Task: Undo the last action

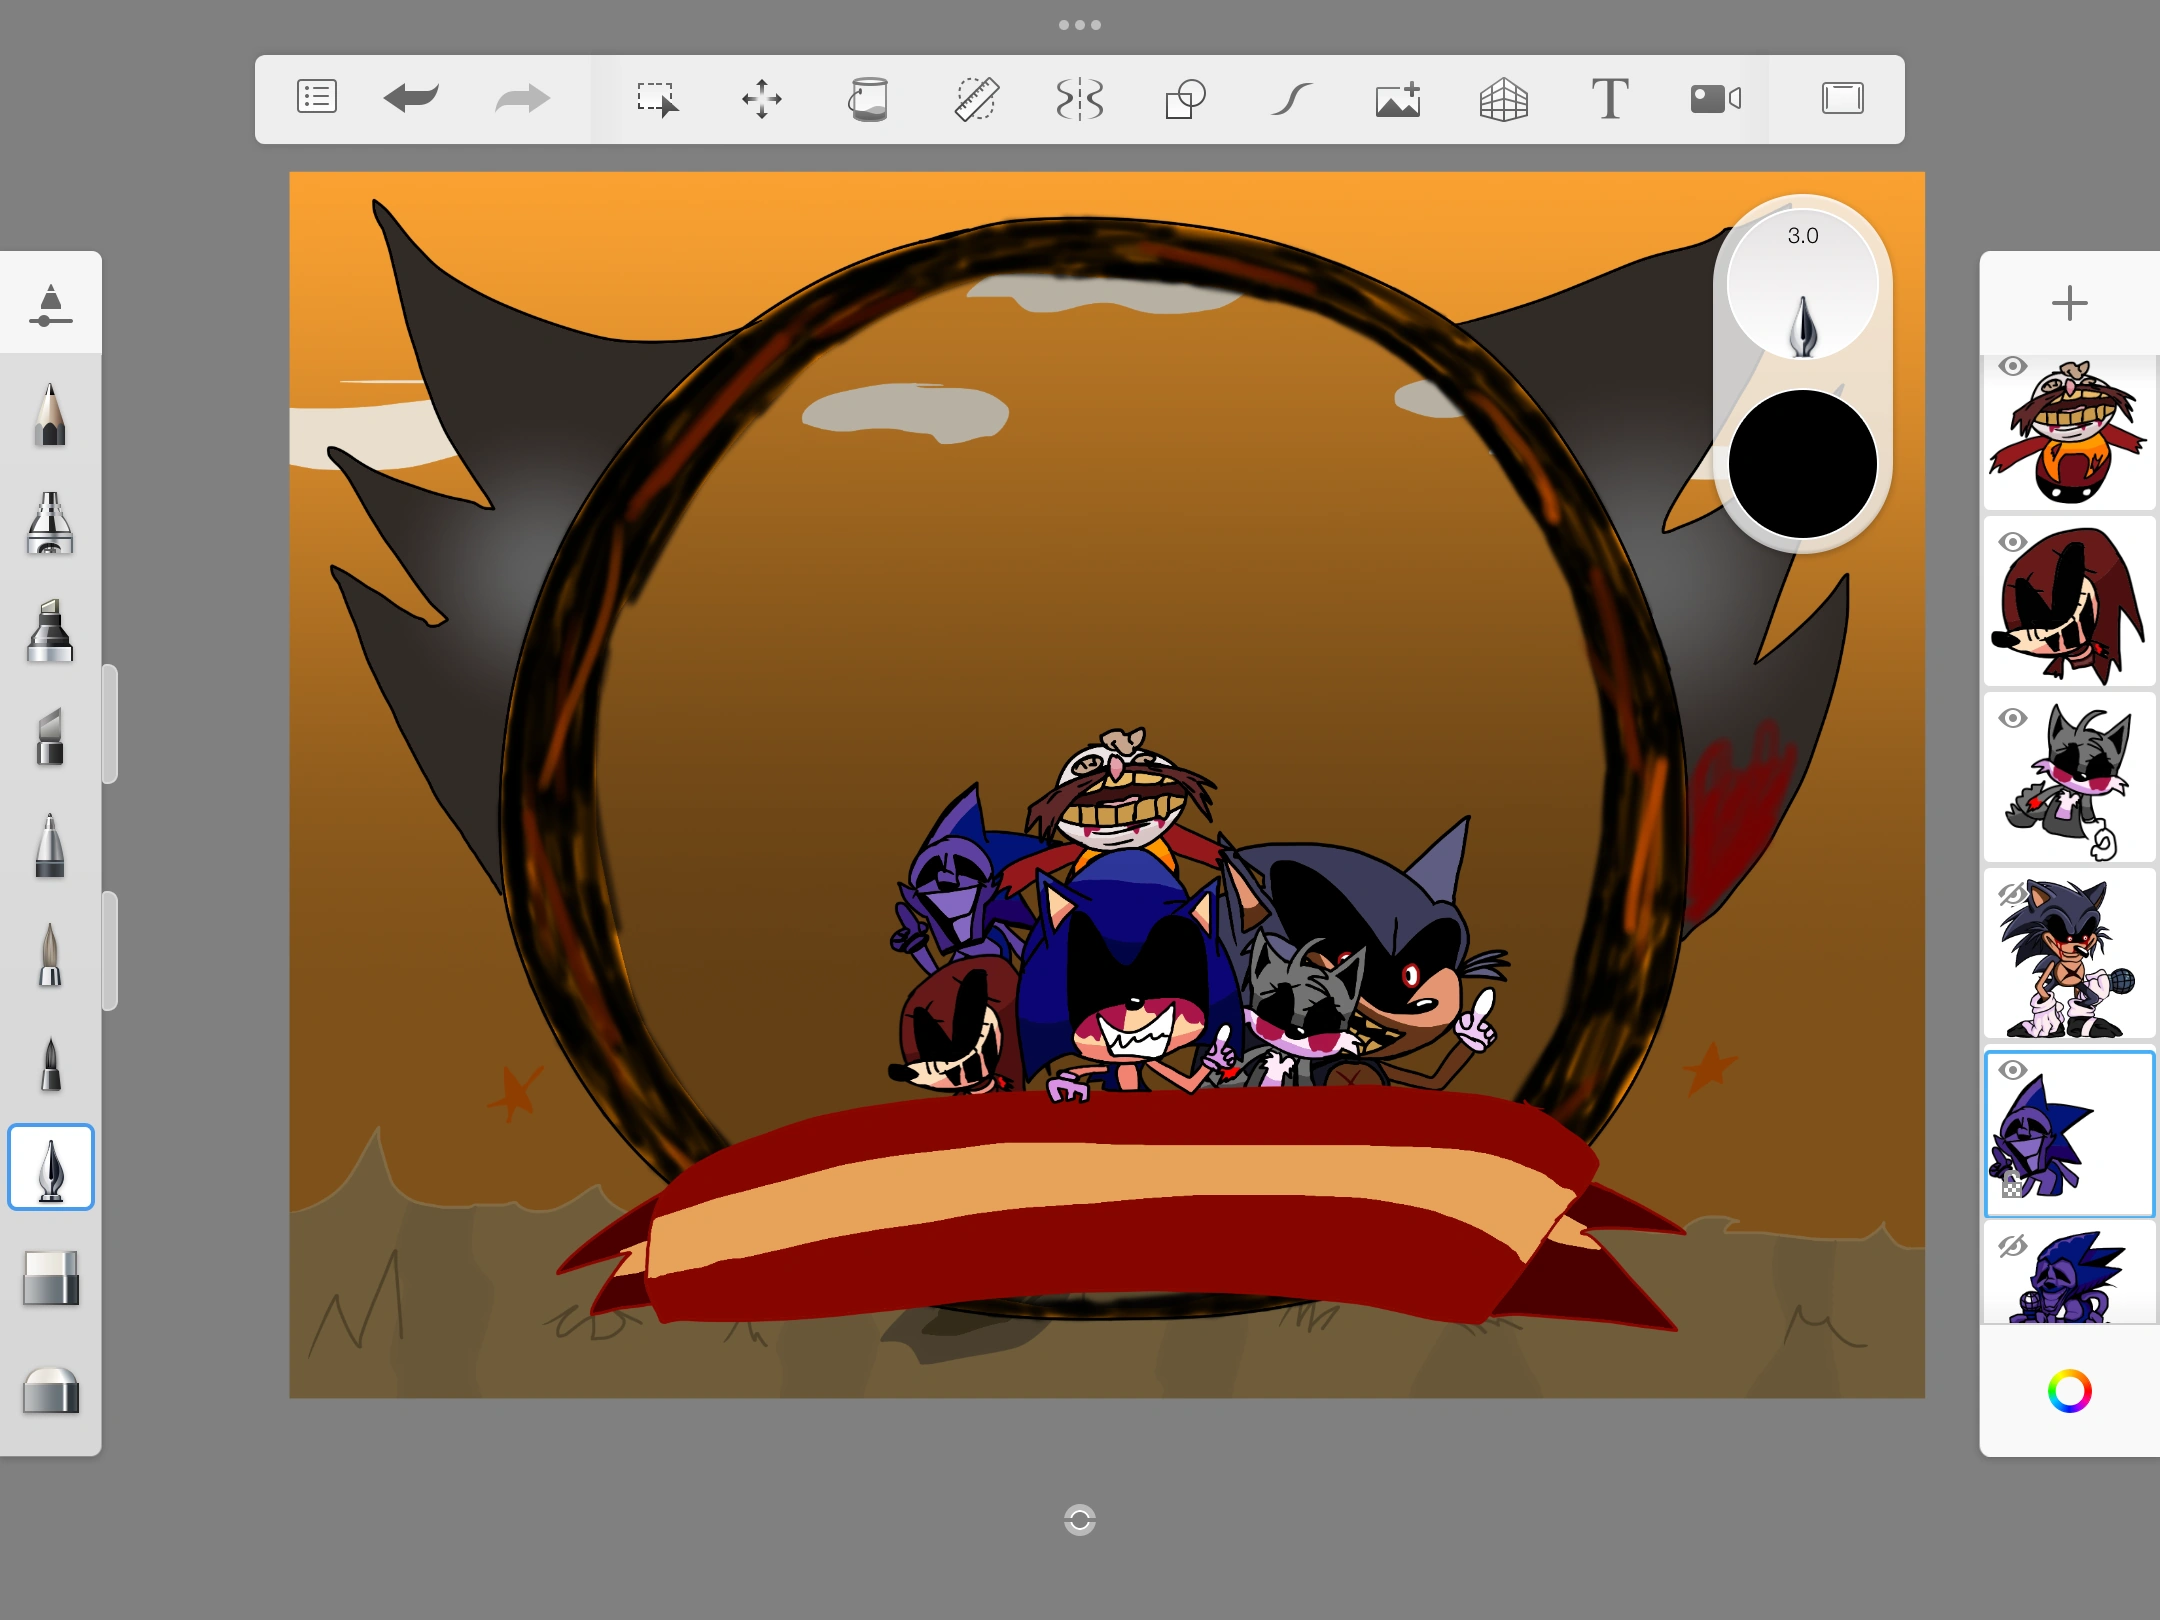Action: [x=411, y=98]
